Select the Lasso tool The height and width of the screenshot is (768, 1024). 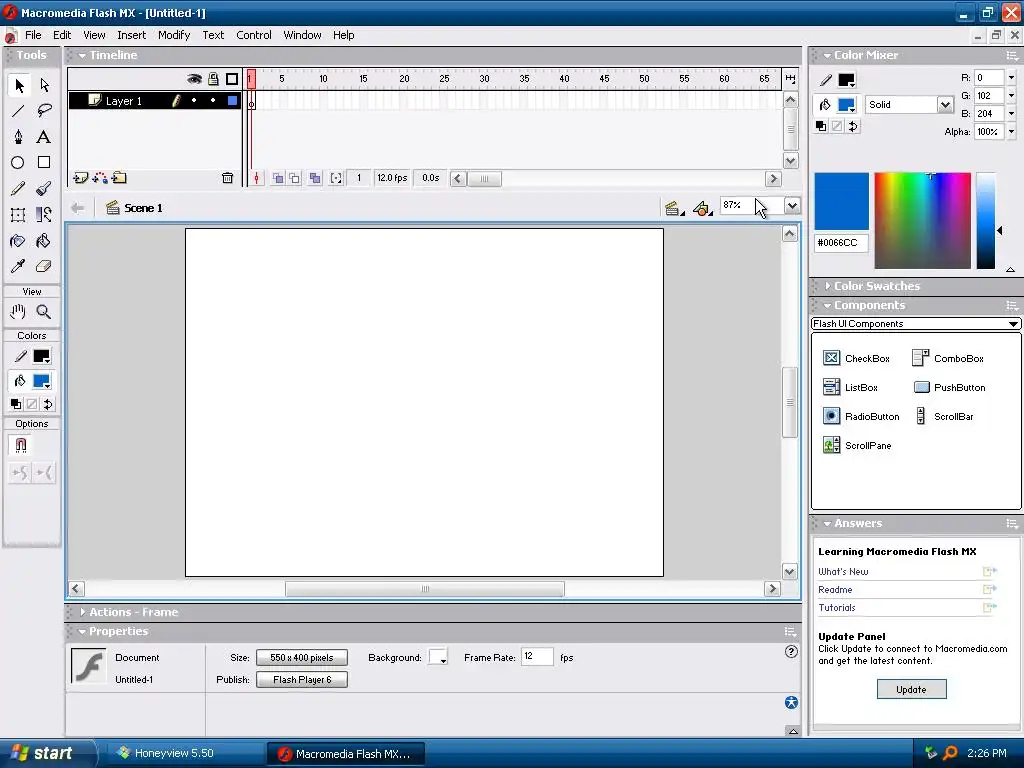[44, 111]
